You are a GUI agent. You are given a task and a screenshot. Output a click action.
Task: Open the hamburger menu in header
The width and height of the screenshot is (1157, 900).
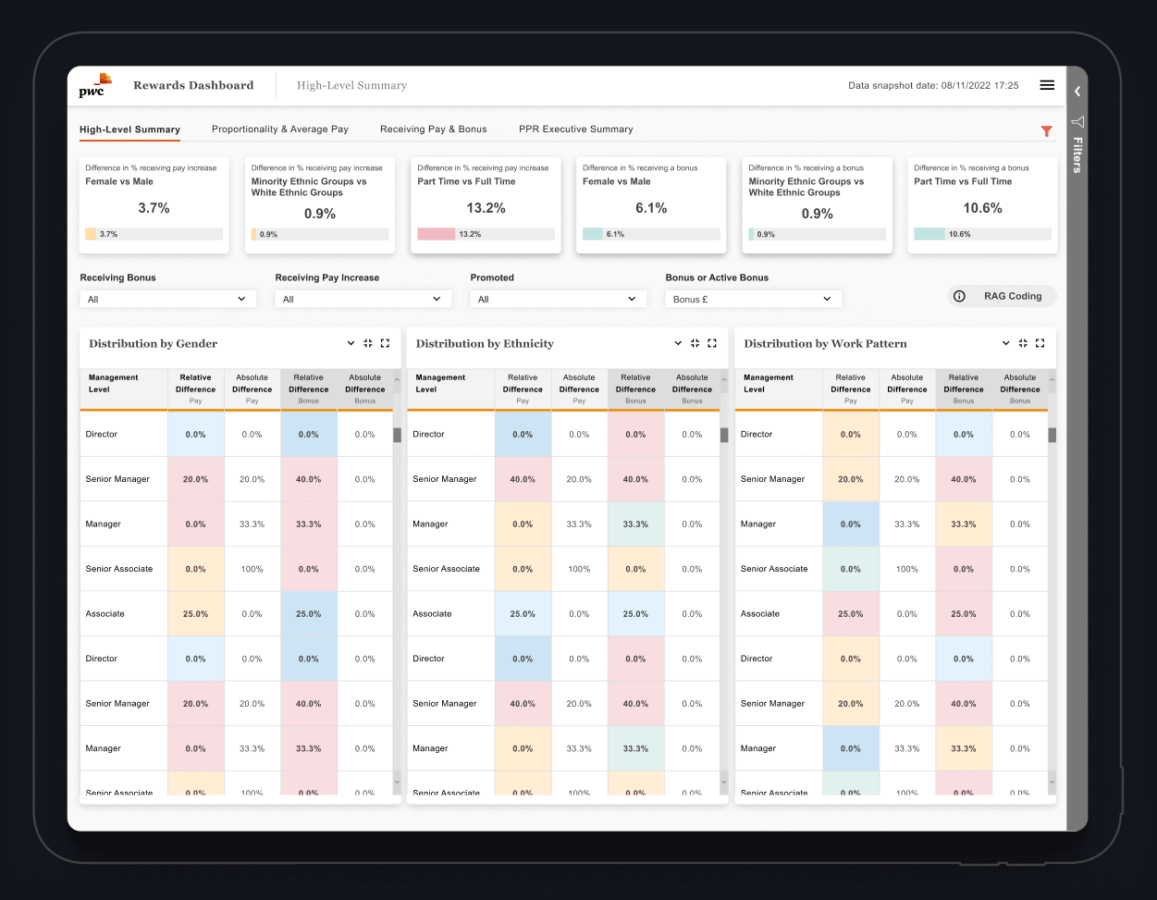coord(1047,86)
